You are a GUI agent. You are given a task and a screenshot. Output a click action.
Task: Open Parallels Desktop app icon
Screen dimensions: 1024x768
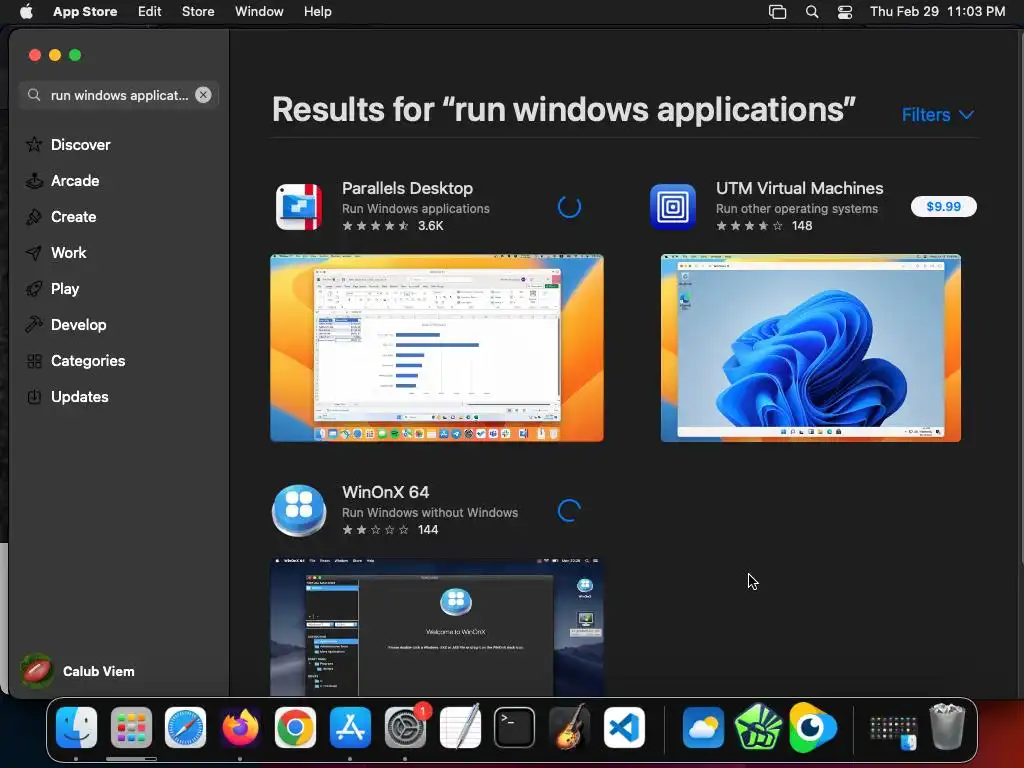click(299, 207)
